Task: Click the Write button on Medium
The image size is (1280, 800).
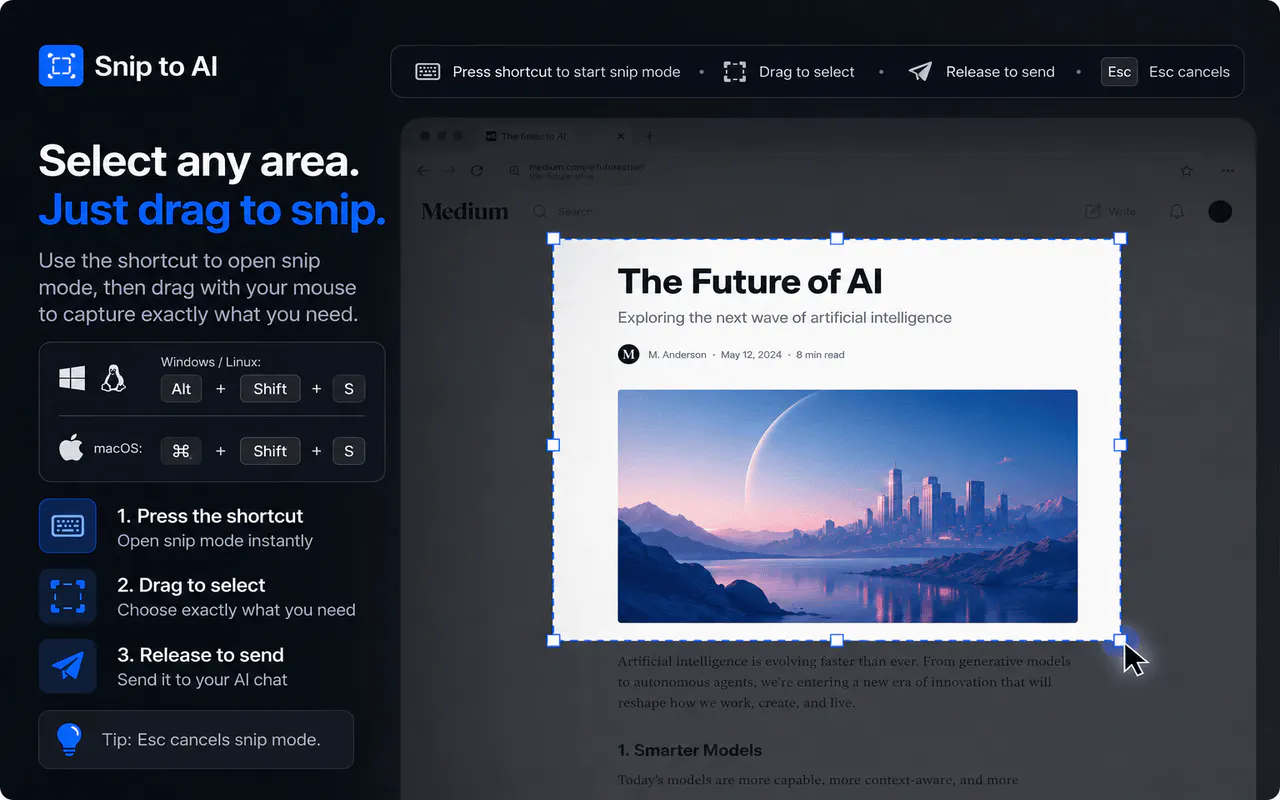Action: coord(1111,211)
